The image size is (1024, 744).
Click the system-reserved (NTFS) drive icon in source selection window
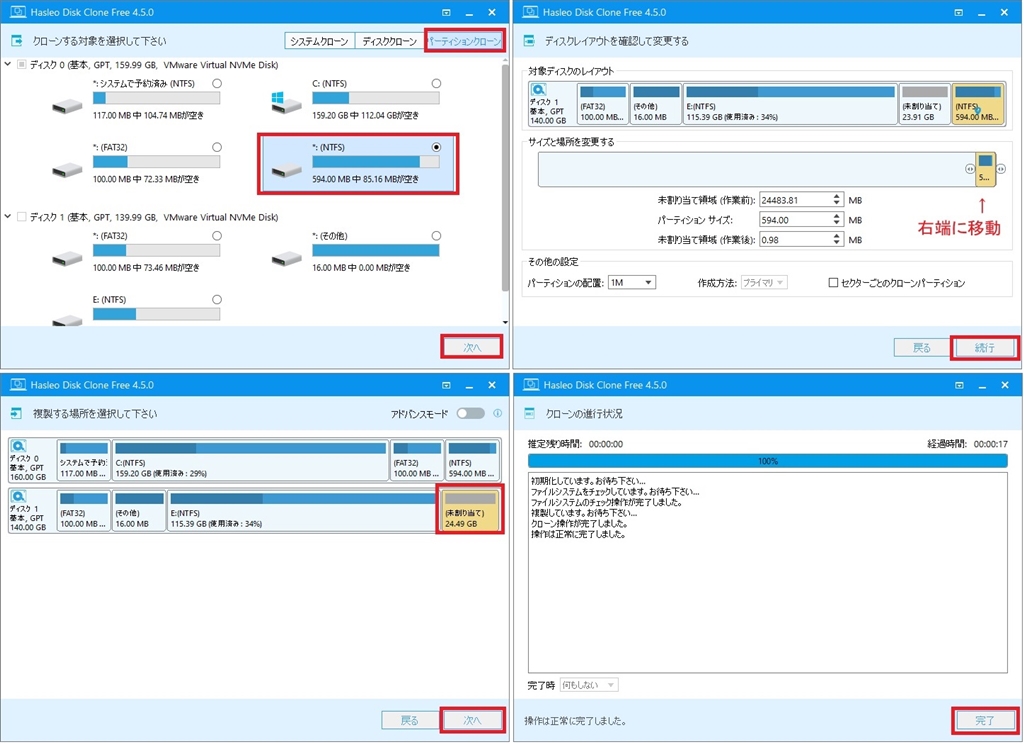pos(67,106)
